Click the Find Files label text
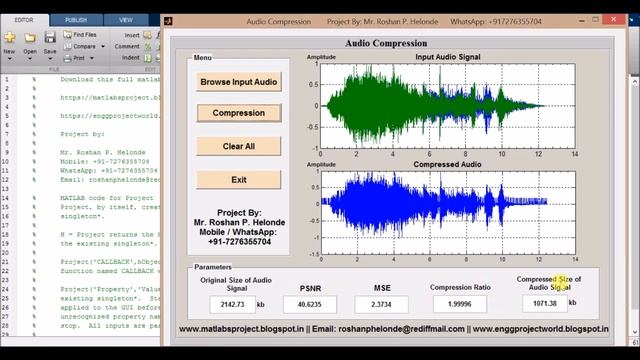This screenshot has height=360, width=640. point(85,35)
